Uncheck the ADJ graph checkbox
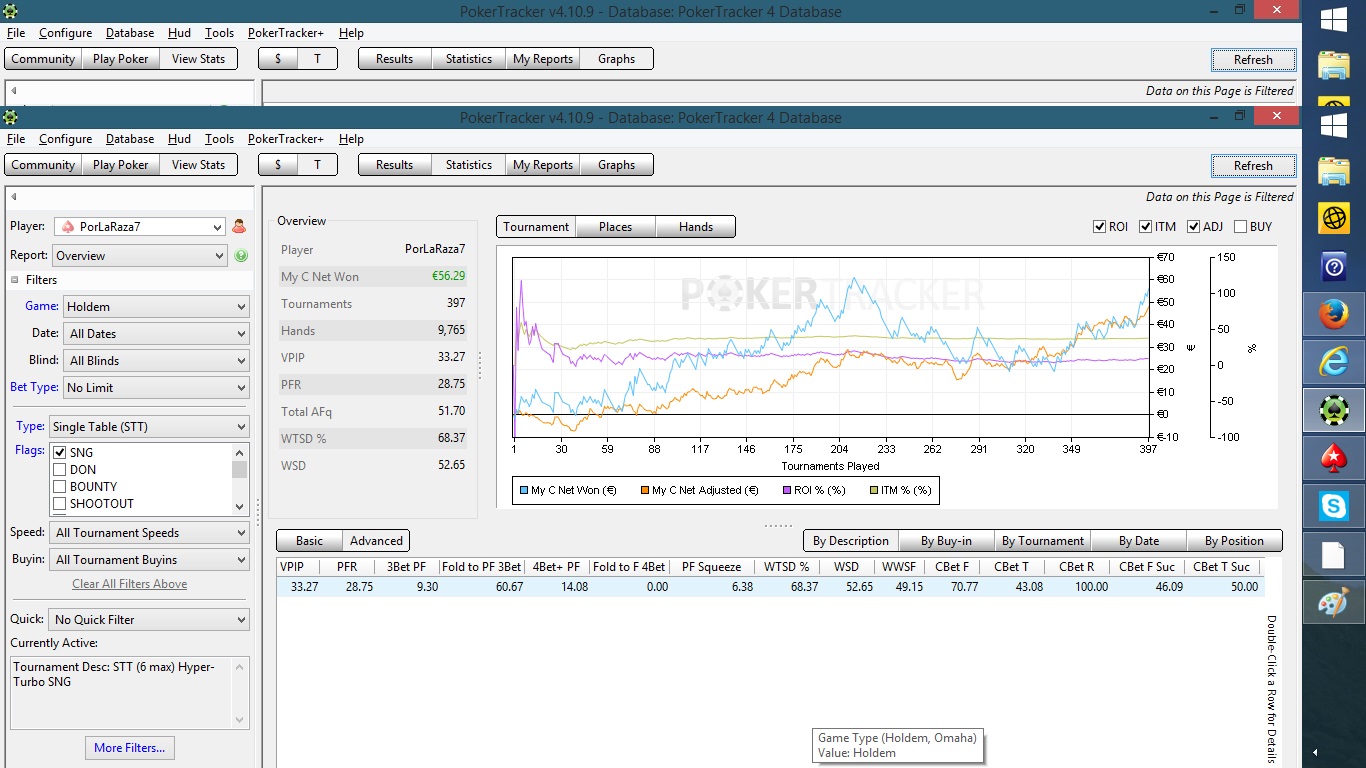Screen dimensions: 1366x768 point(1194,227)
